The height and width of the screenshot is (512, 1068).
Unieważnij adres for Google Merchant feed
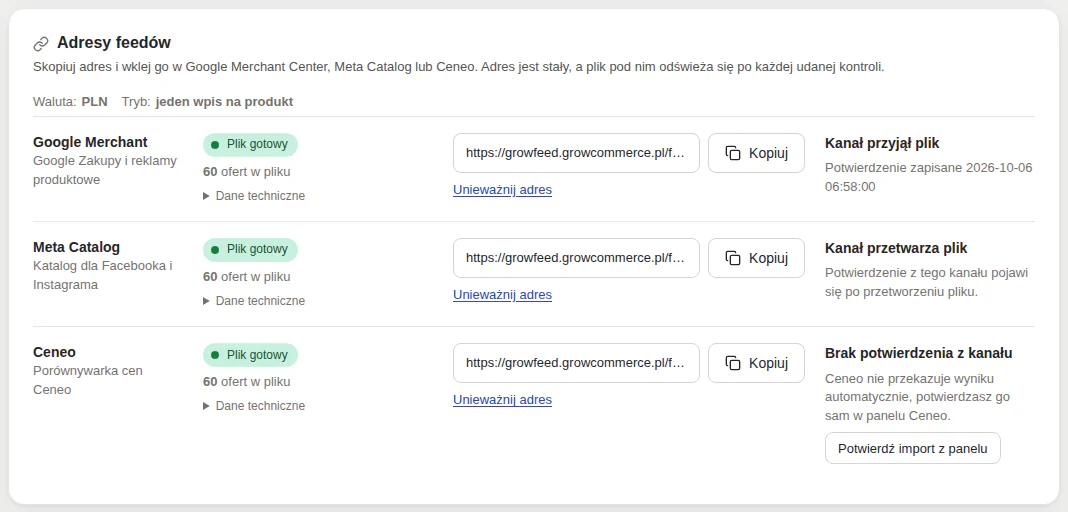502,190
